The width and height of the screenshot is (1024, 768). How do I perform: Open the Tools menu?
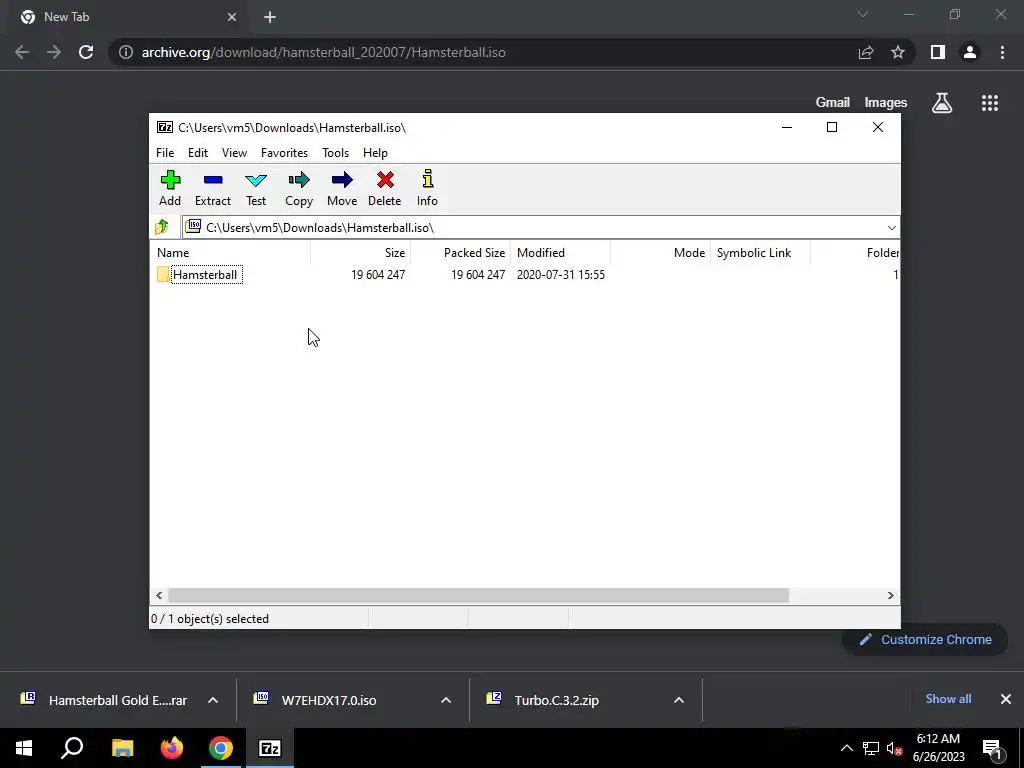(336, 153)
